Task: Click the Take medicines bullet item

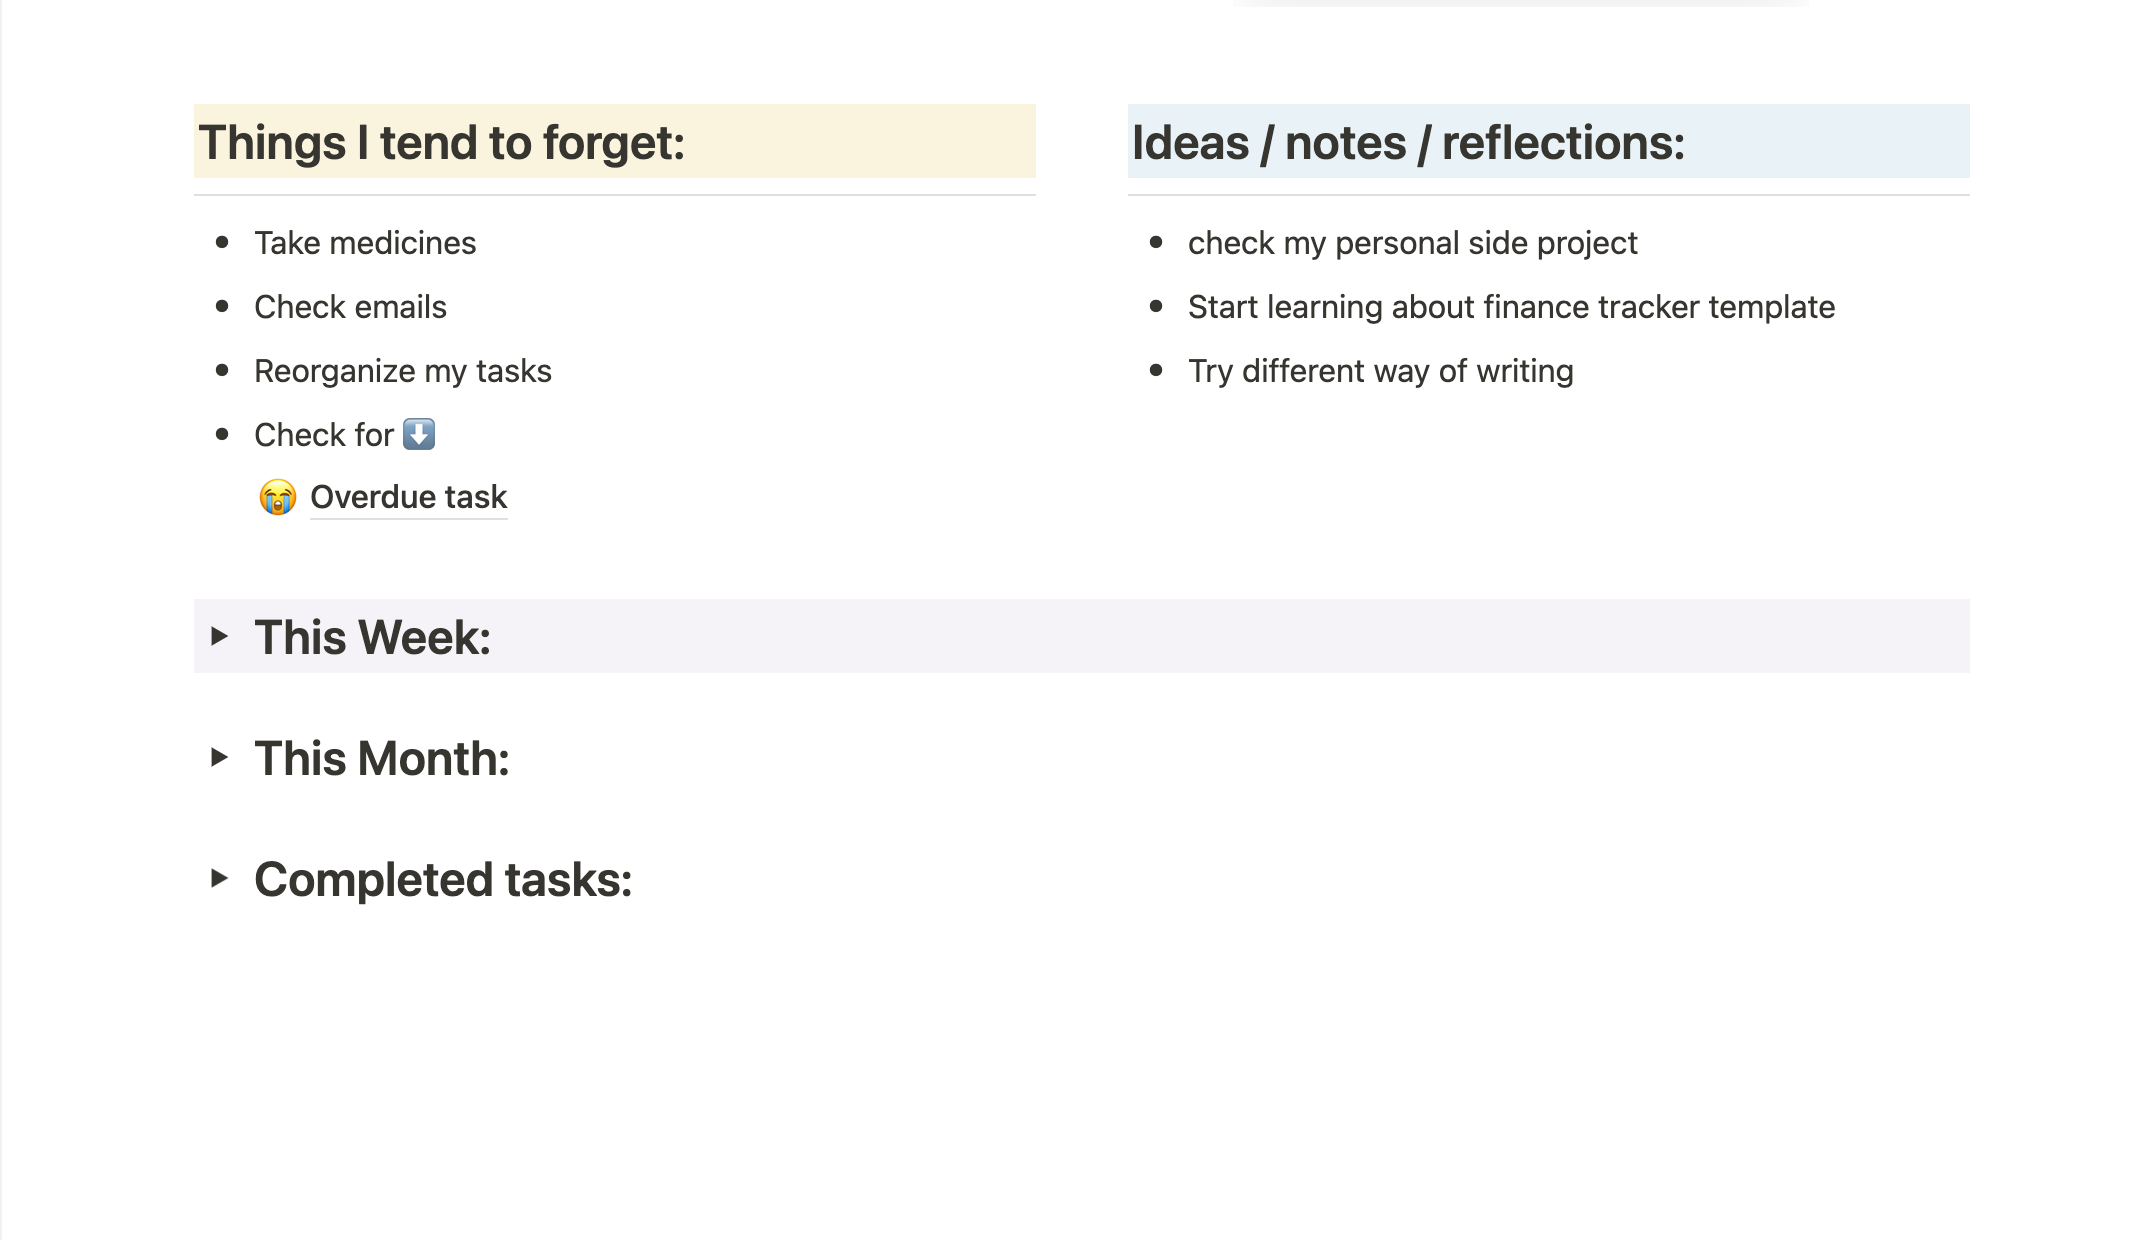Action: click(365, 243)
